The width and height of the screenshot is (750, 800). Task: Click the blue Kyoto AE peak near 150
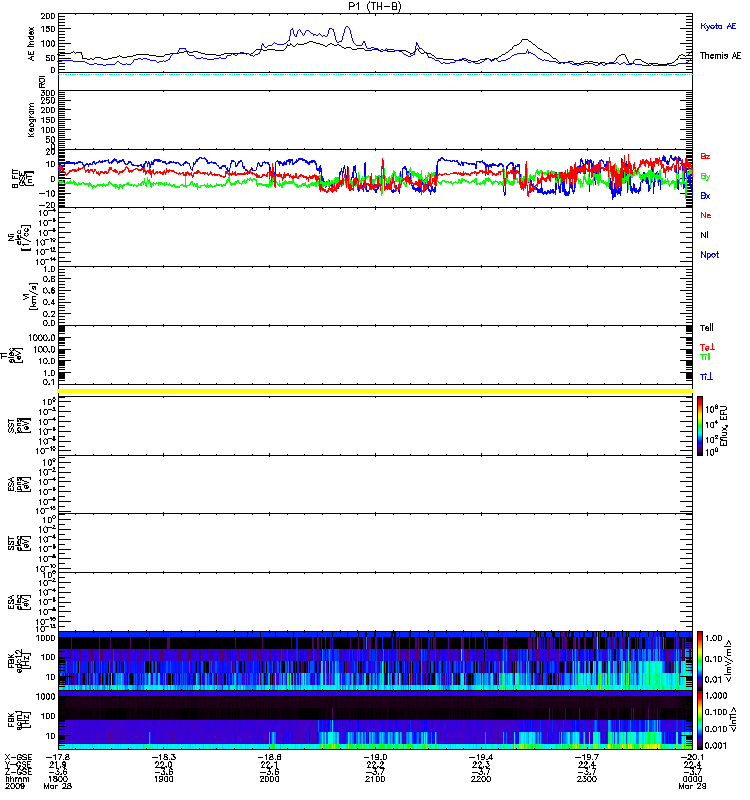click(x=347, y=28)
